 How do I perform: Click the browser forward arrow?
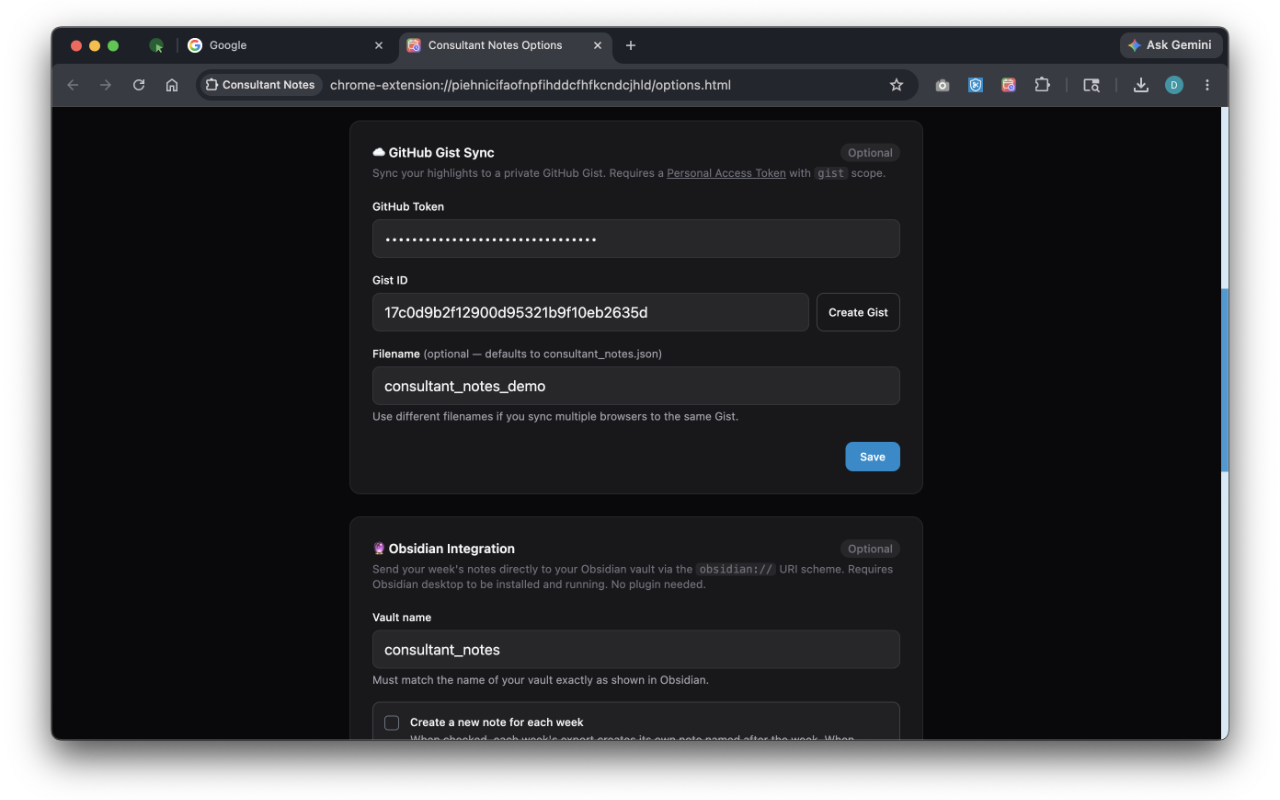click(106, 85)
